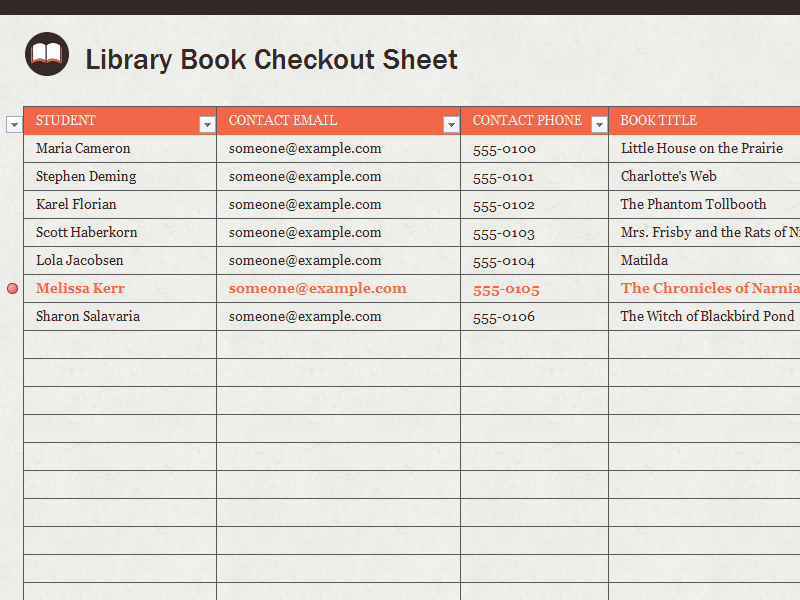Select the Scott Haberkorn cell
This screenshot has width=800, height=600.
coord(120,233)
